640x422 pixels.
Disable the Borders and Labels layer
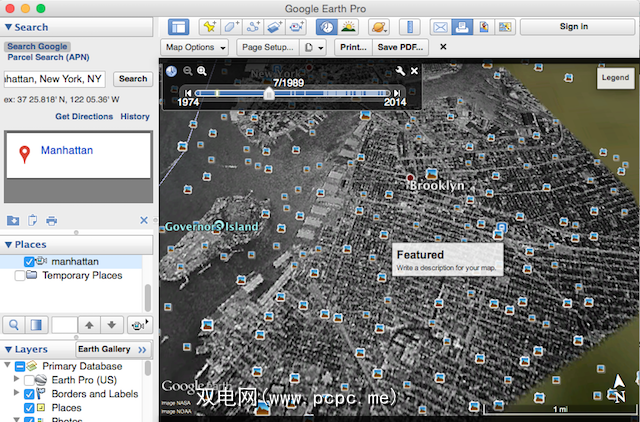pyautogui.click(x=29, y=394)
